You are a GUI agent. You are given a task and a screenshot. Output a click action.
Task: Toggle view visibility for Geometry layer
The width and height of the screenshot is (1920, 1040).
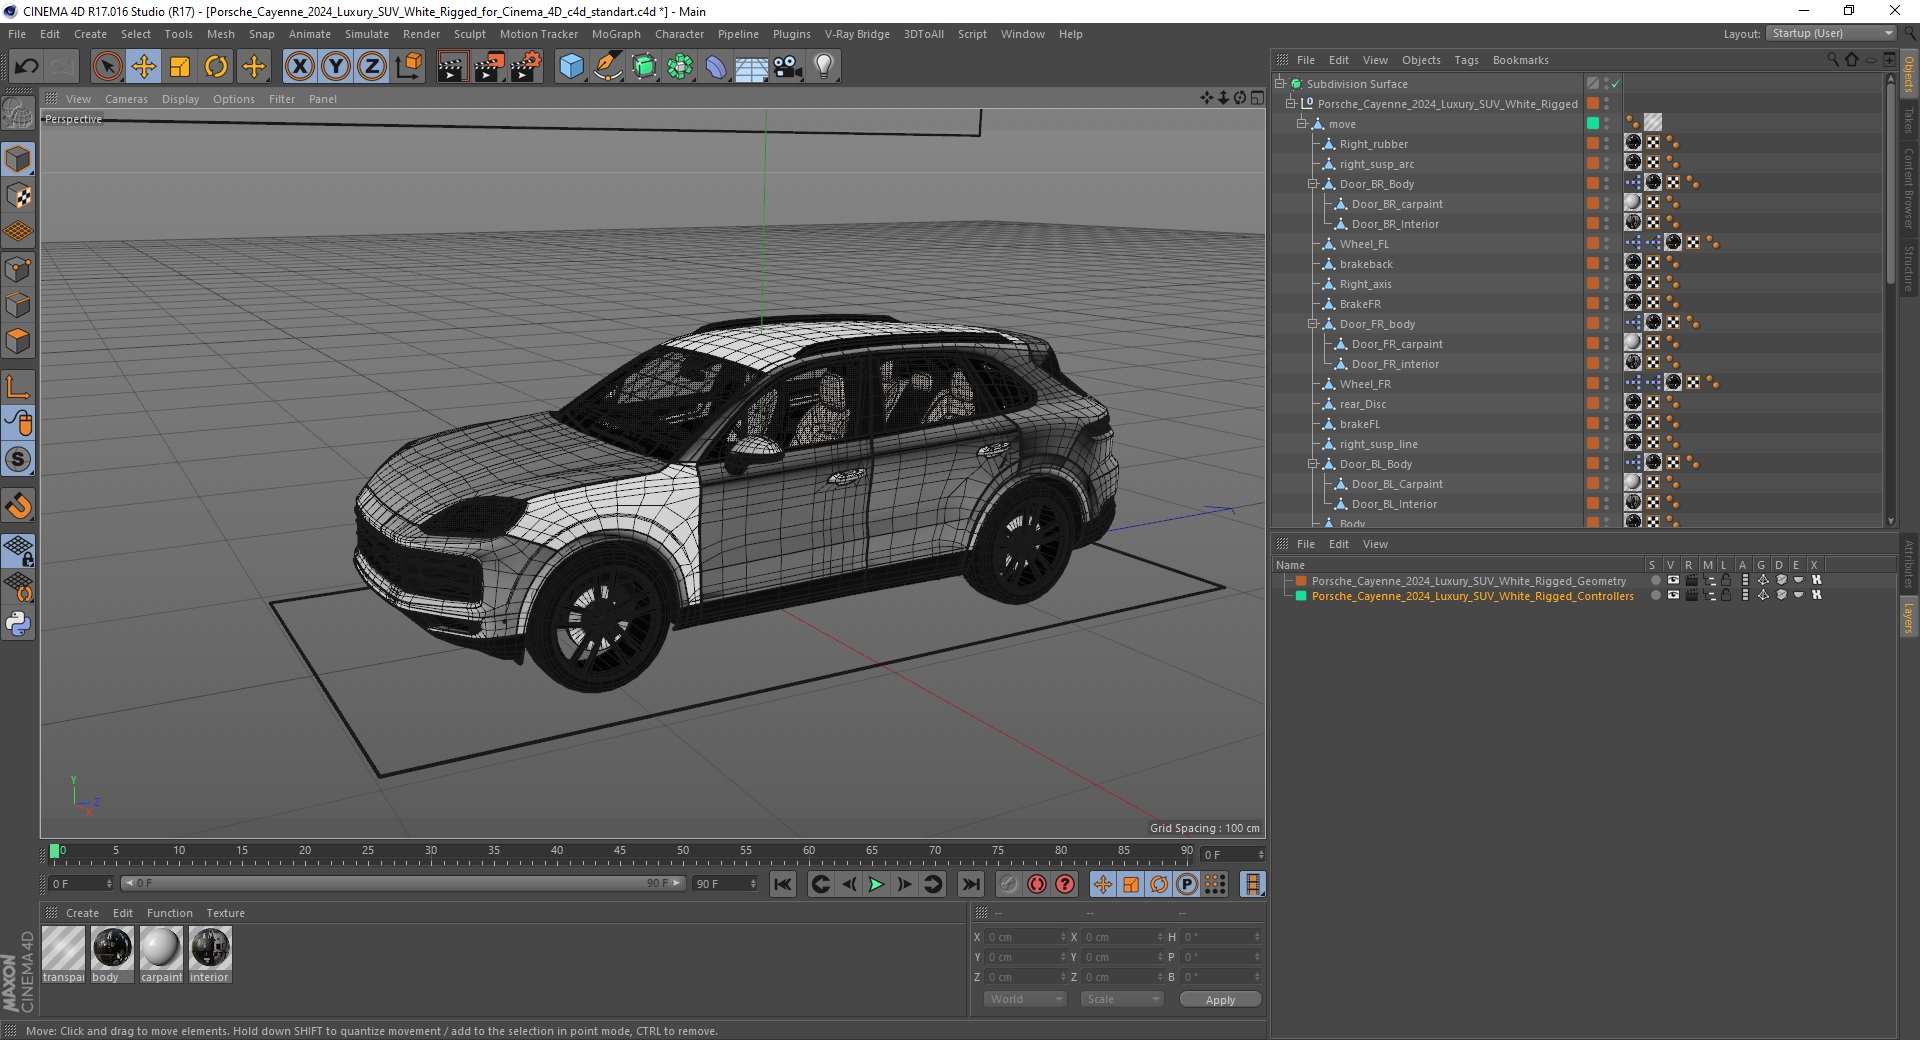[x=1672, y=580]
